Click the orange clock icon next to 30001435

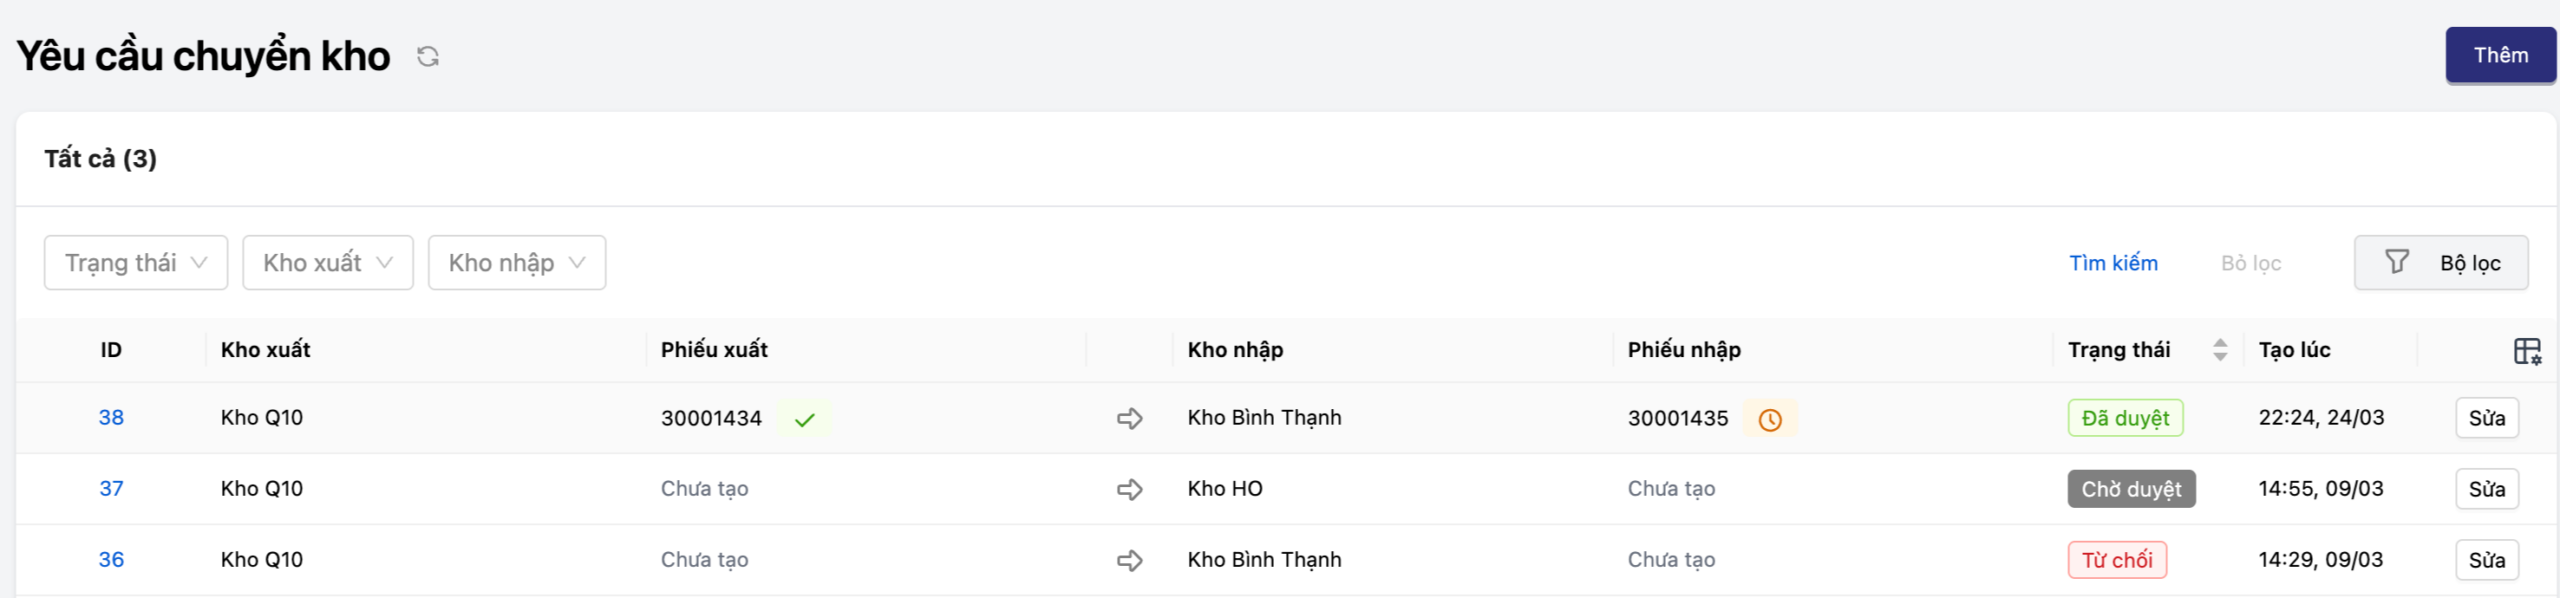1770,420
